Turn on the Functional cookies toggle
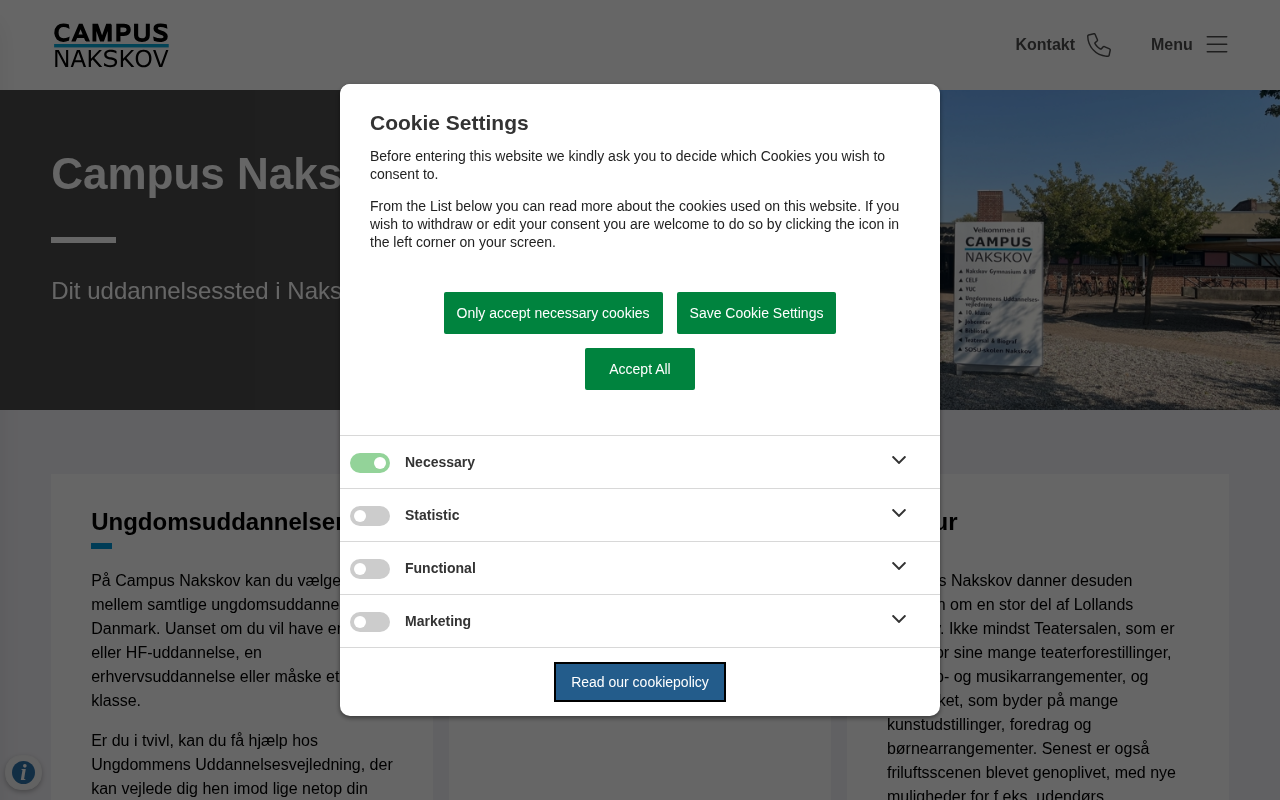This screenshot has height=800, width=1280. (370, 569)
